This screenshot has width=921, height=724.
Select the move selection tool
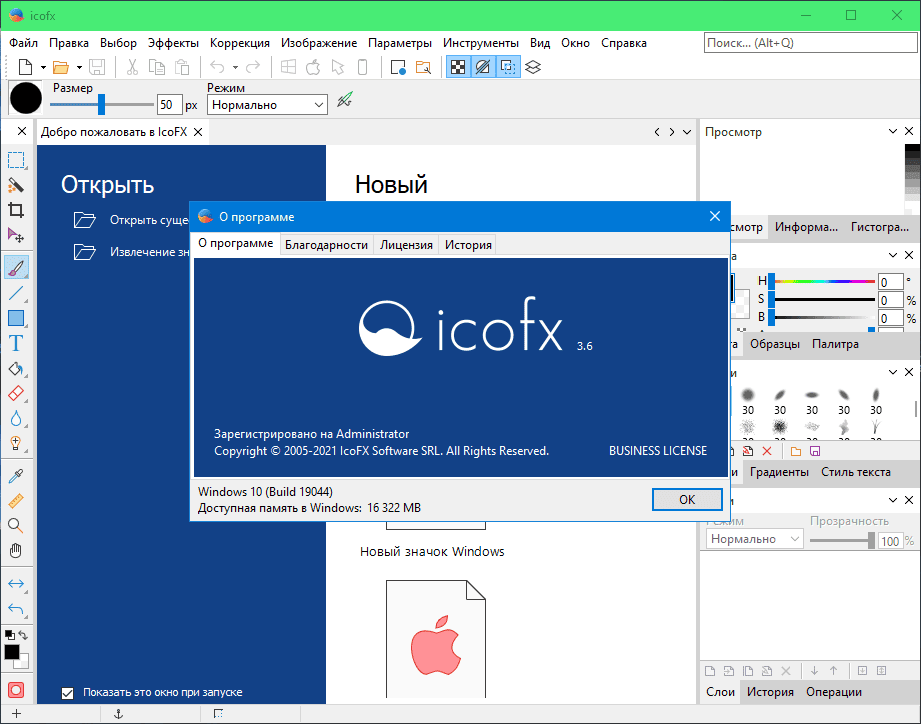(16, 235)
